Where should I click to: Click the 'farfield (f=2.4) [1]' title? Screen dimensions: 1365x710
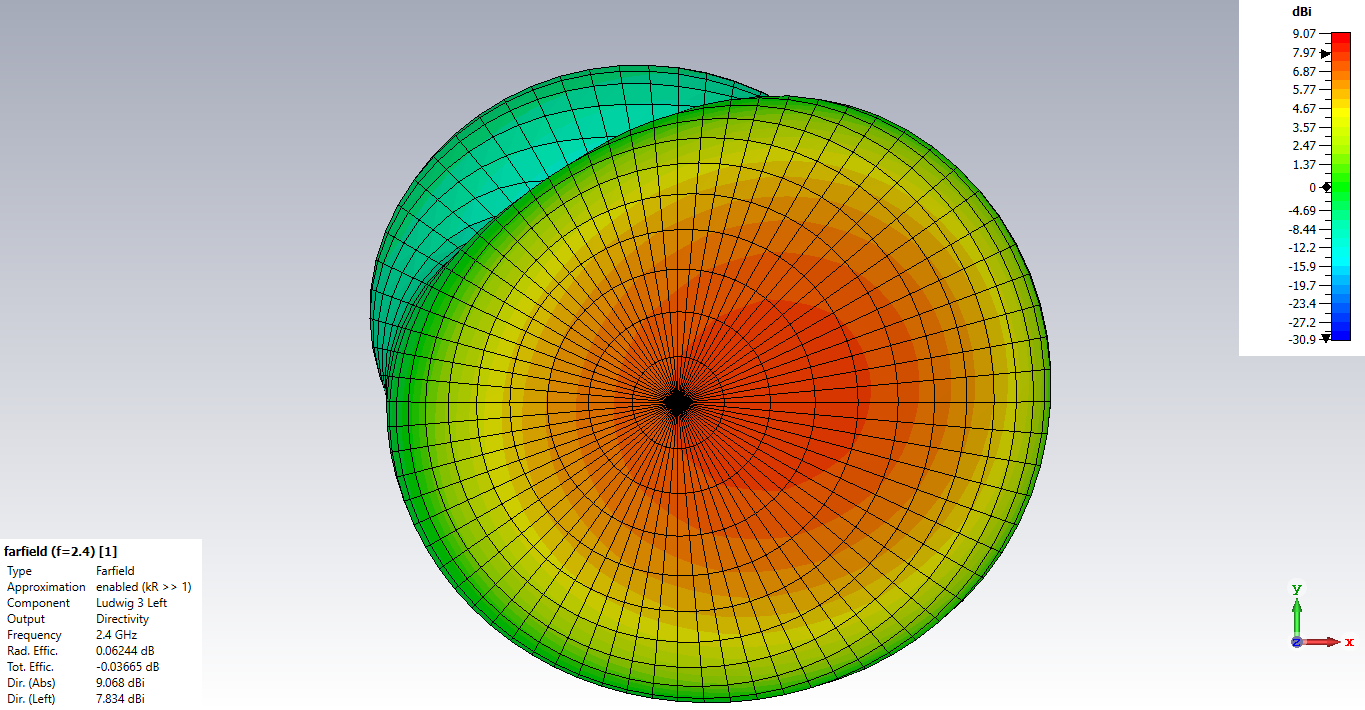click(x=61, y=551)
